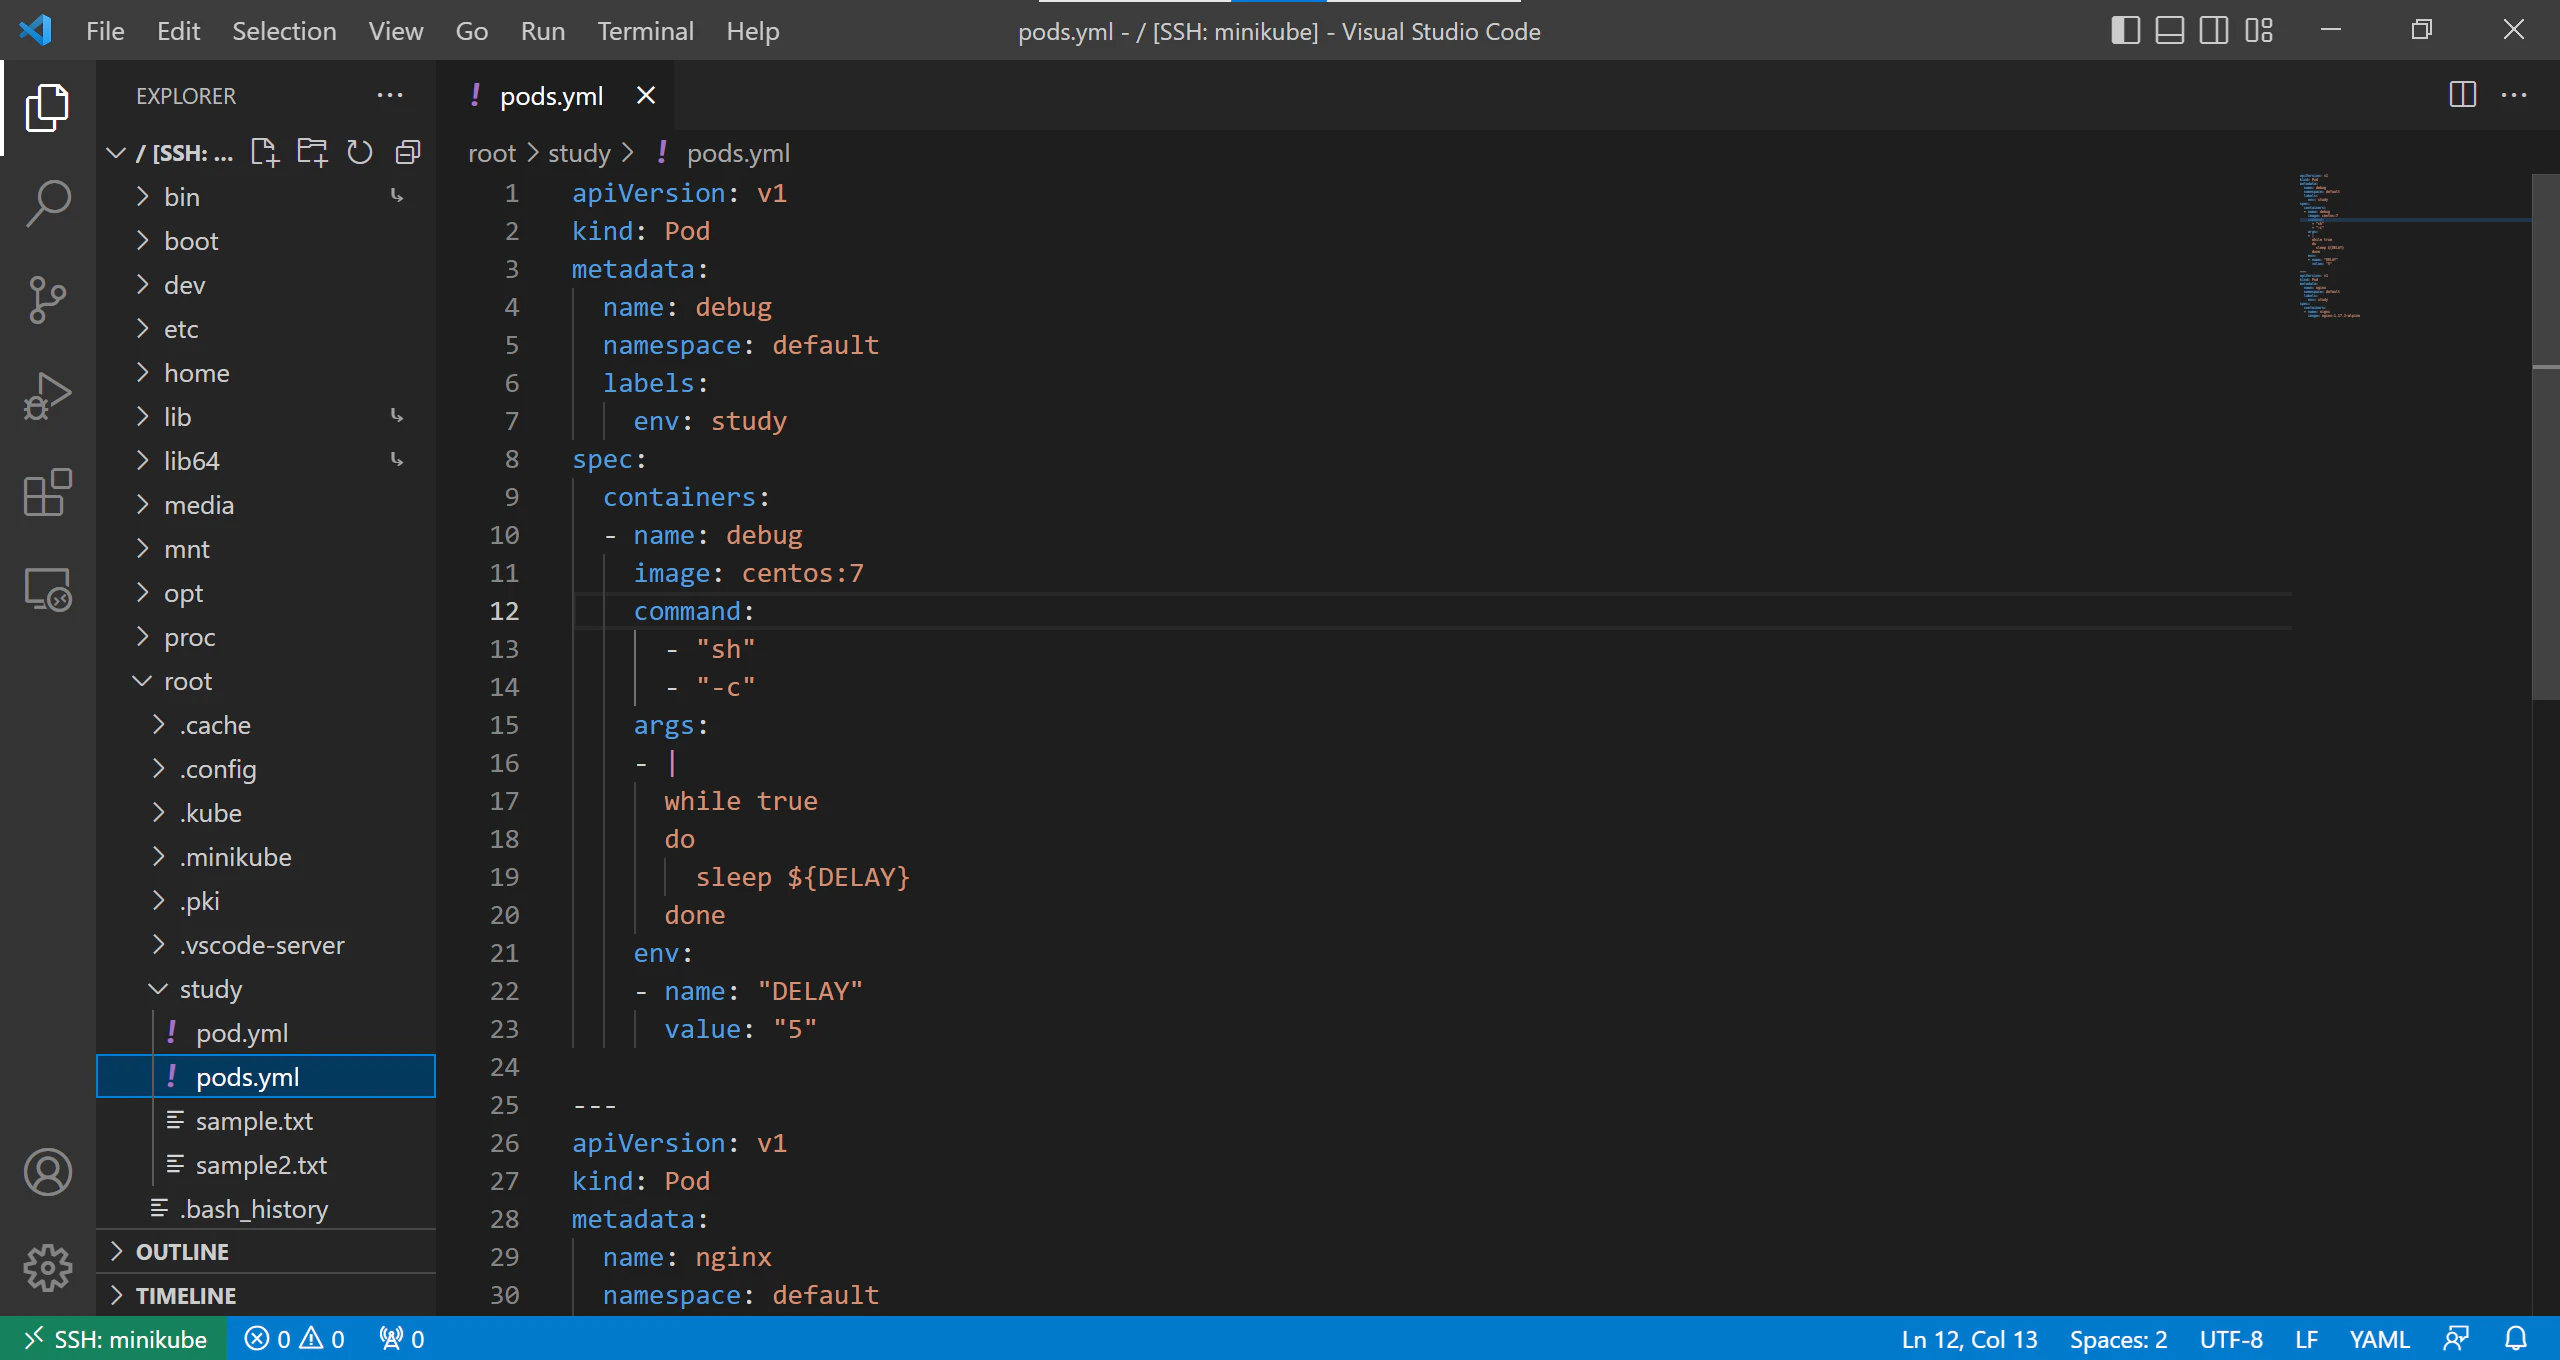
Task: Click Spaces: 2 indentation setting
Action: pos(2118,1338)
